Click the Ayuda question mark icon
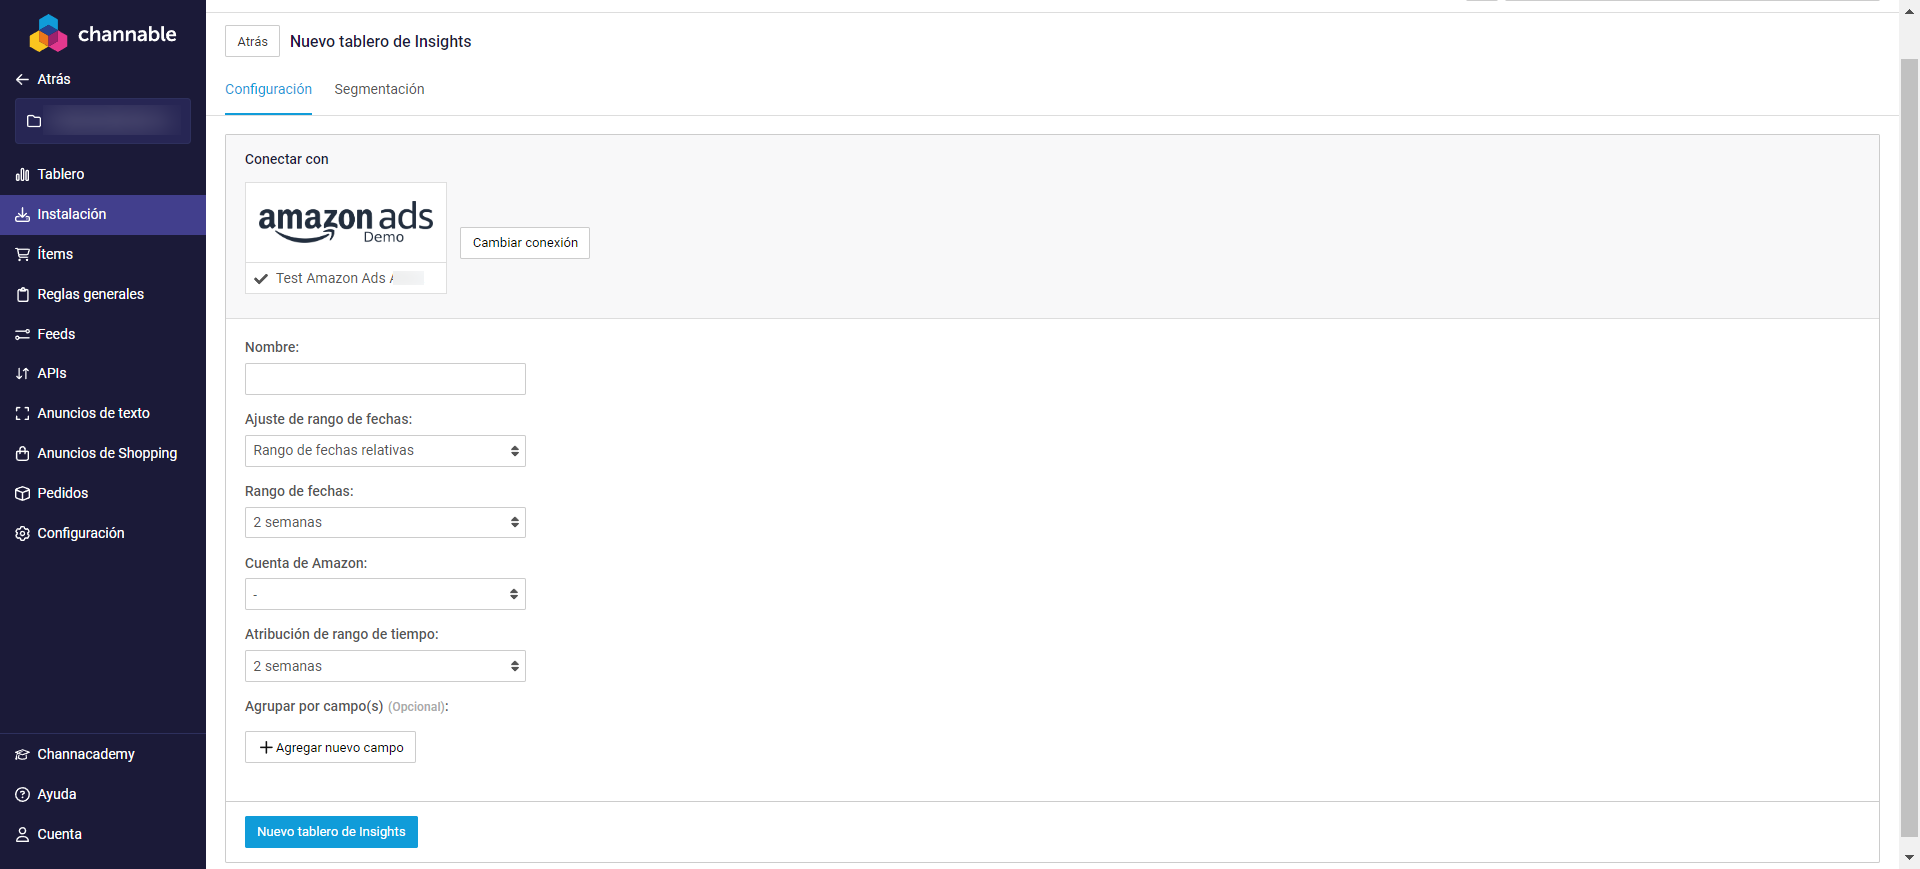The width and height of the screenshot is (1920, 869). tap(22, 794)
